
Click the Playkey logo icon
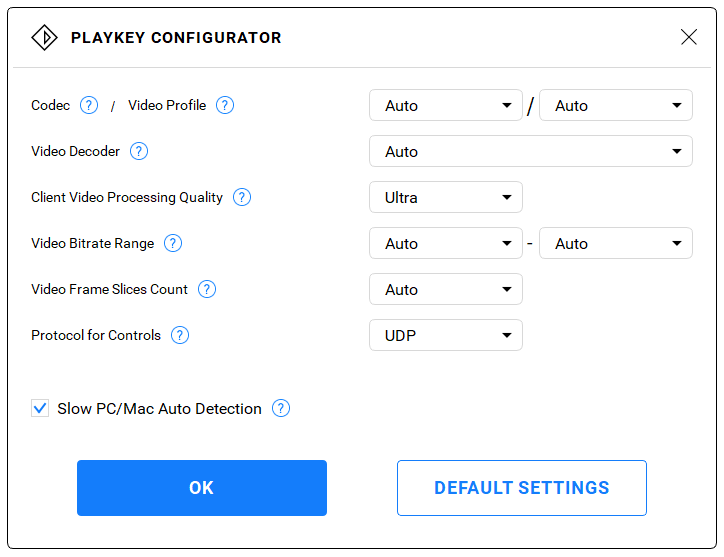click(44, 38)
